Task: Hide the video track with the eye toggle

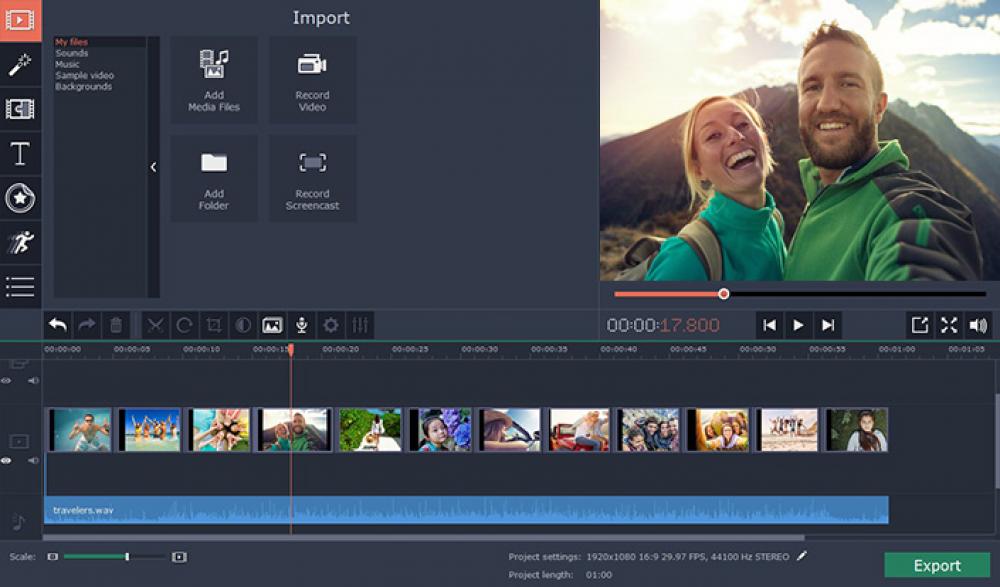Action: (7, 461)
